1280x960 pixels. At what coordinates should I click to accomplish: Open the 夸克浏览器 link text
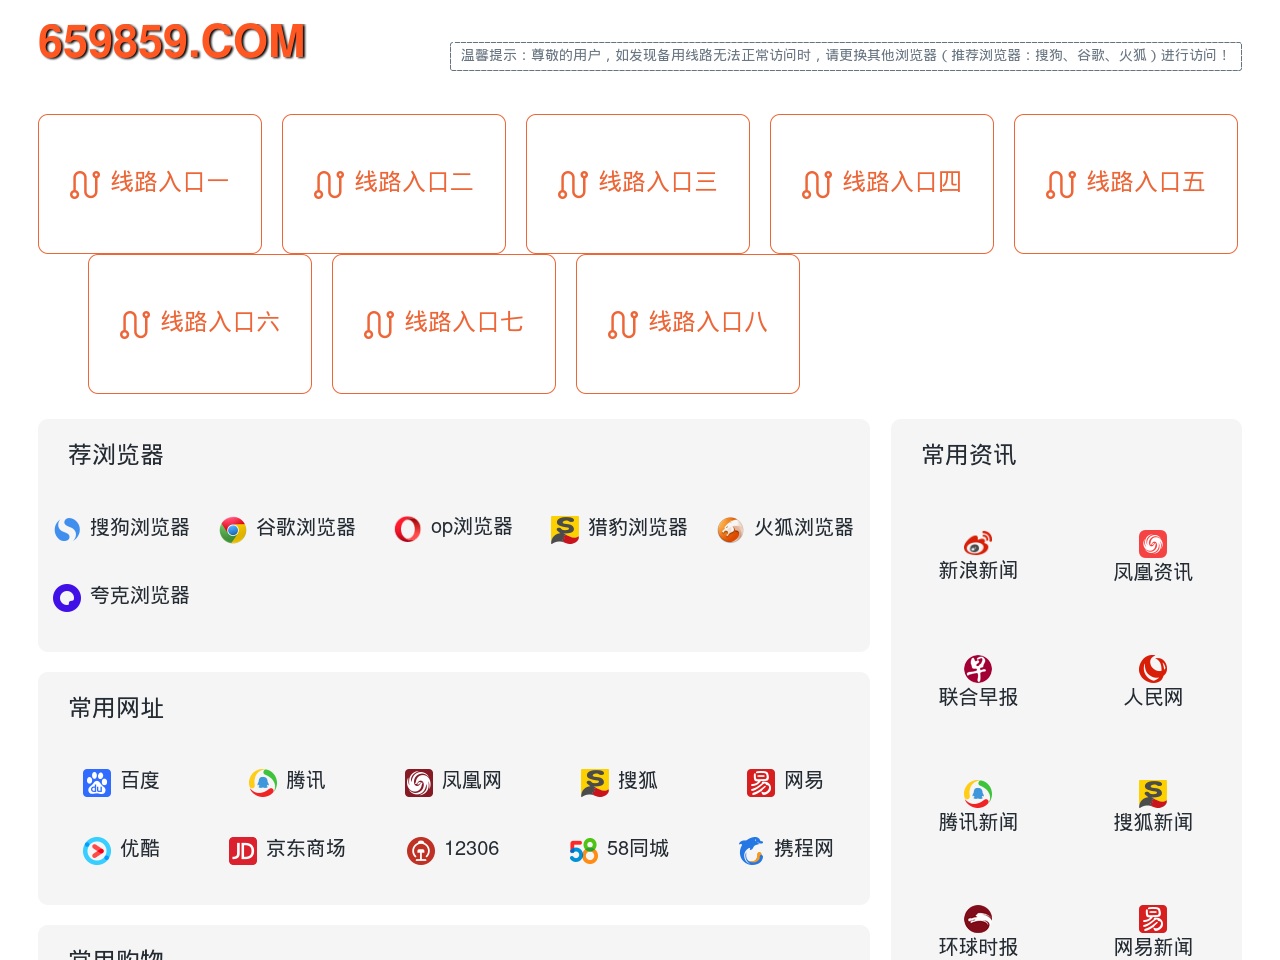click(140, 595)
